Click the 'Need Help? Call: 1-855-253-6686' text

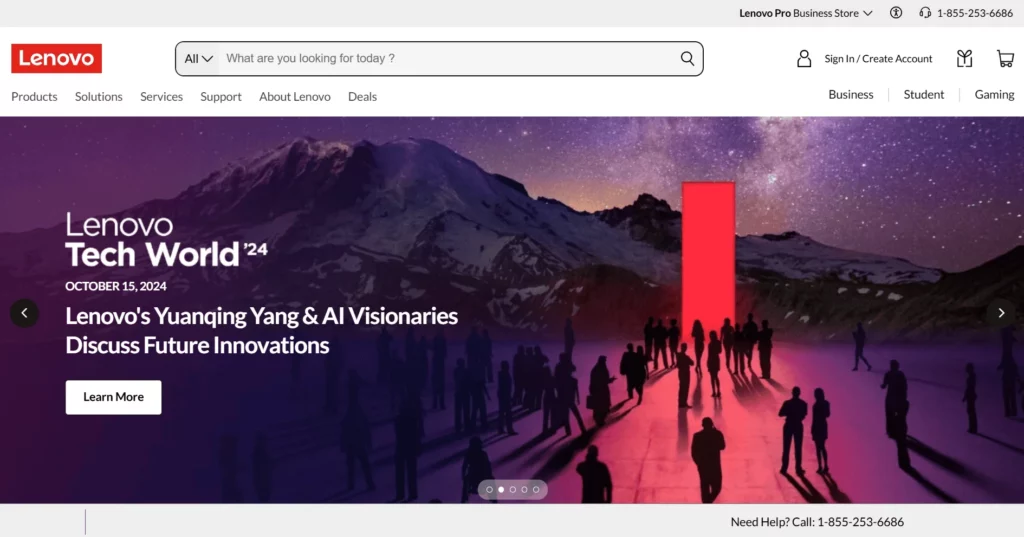point(817,522)
